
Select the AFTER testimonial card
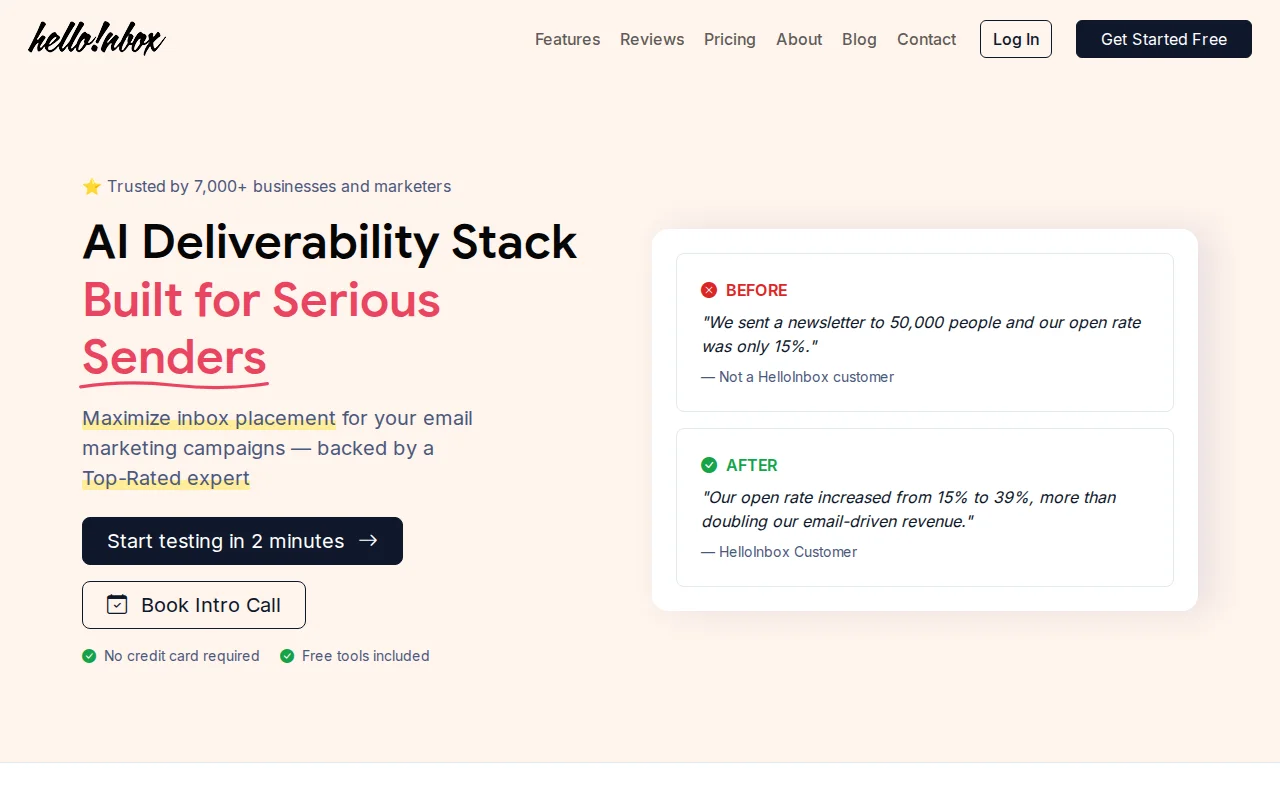point(925,507)
